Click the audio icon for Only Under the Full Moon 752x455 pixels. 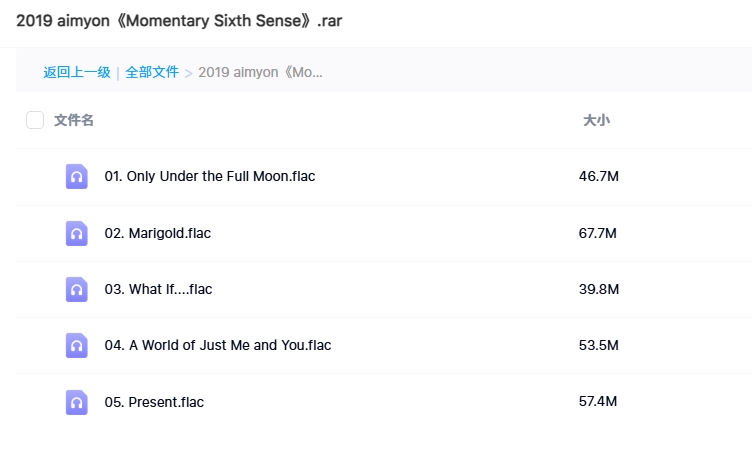77,177
